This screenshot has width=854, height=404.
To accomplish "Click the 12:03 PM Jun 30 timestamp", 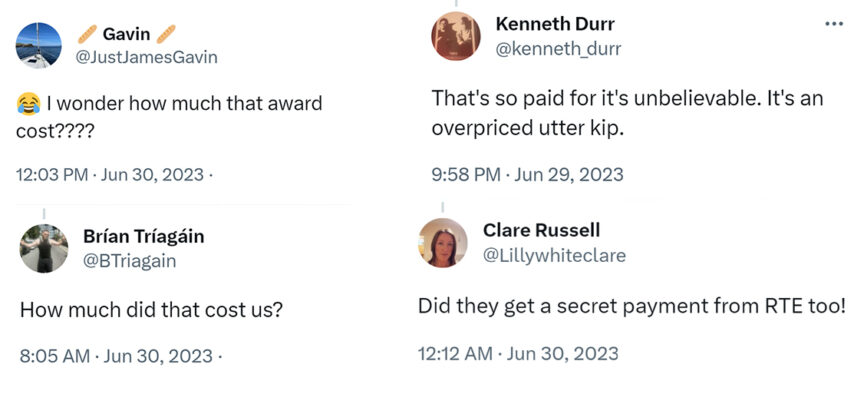I will tap(114, 175).
